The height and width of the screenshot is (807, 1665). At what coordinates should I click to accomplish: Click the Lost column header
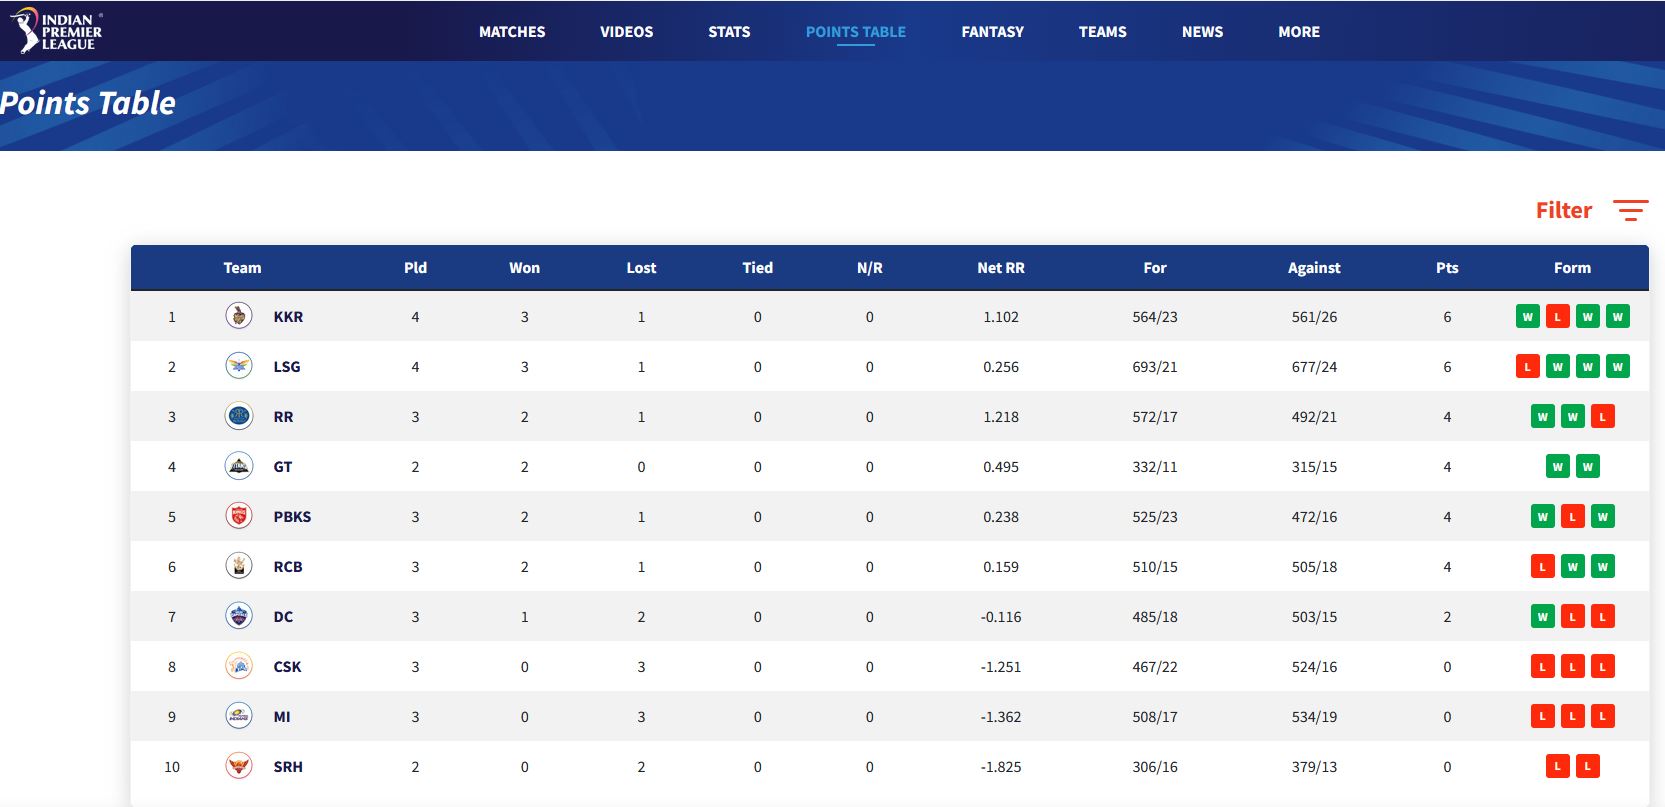[x=641, y=268]
